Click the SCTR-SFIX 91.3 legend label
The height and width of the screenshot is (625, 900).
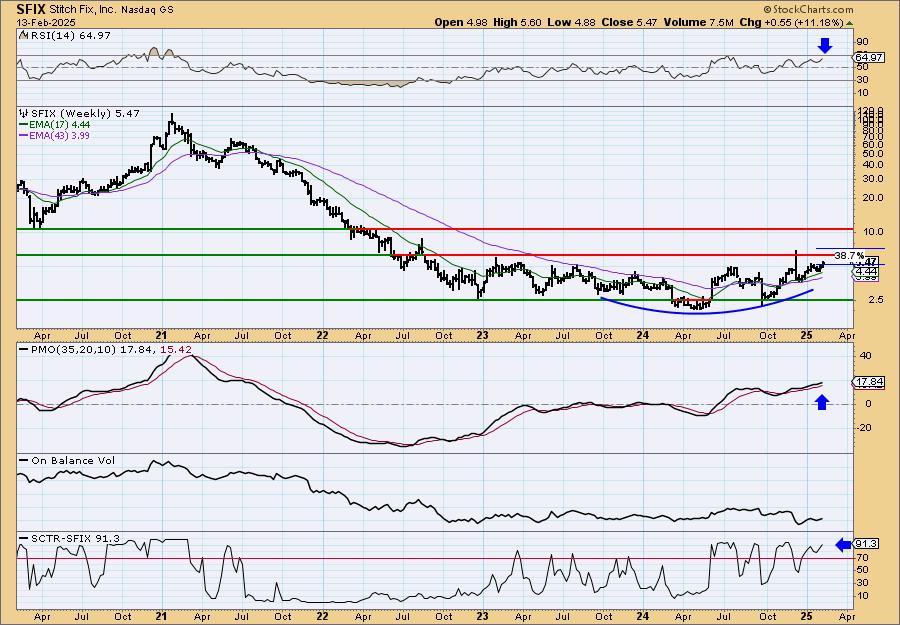pos(75,538)
